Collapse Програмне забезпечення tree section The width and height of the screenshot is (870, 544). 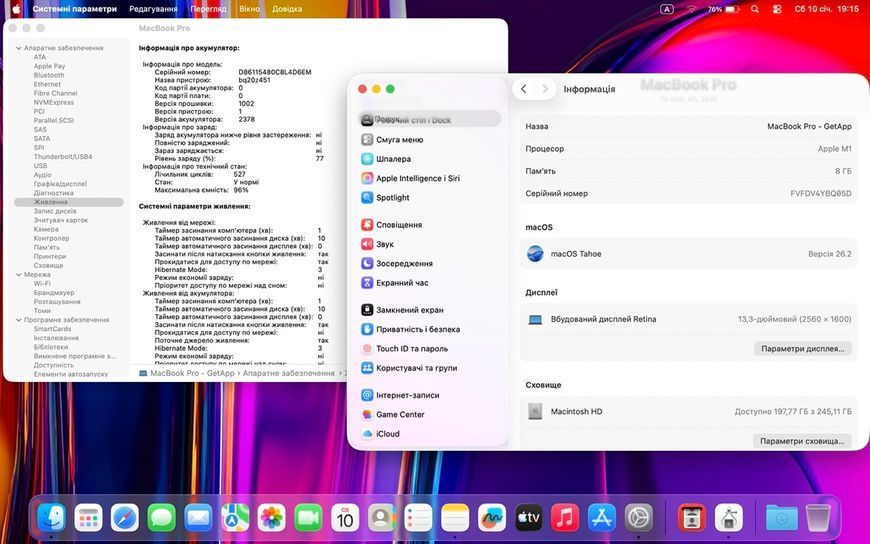coord(19,320)
